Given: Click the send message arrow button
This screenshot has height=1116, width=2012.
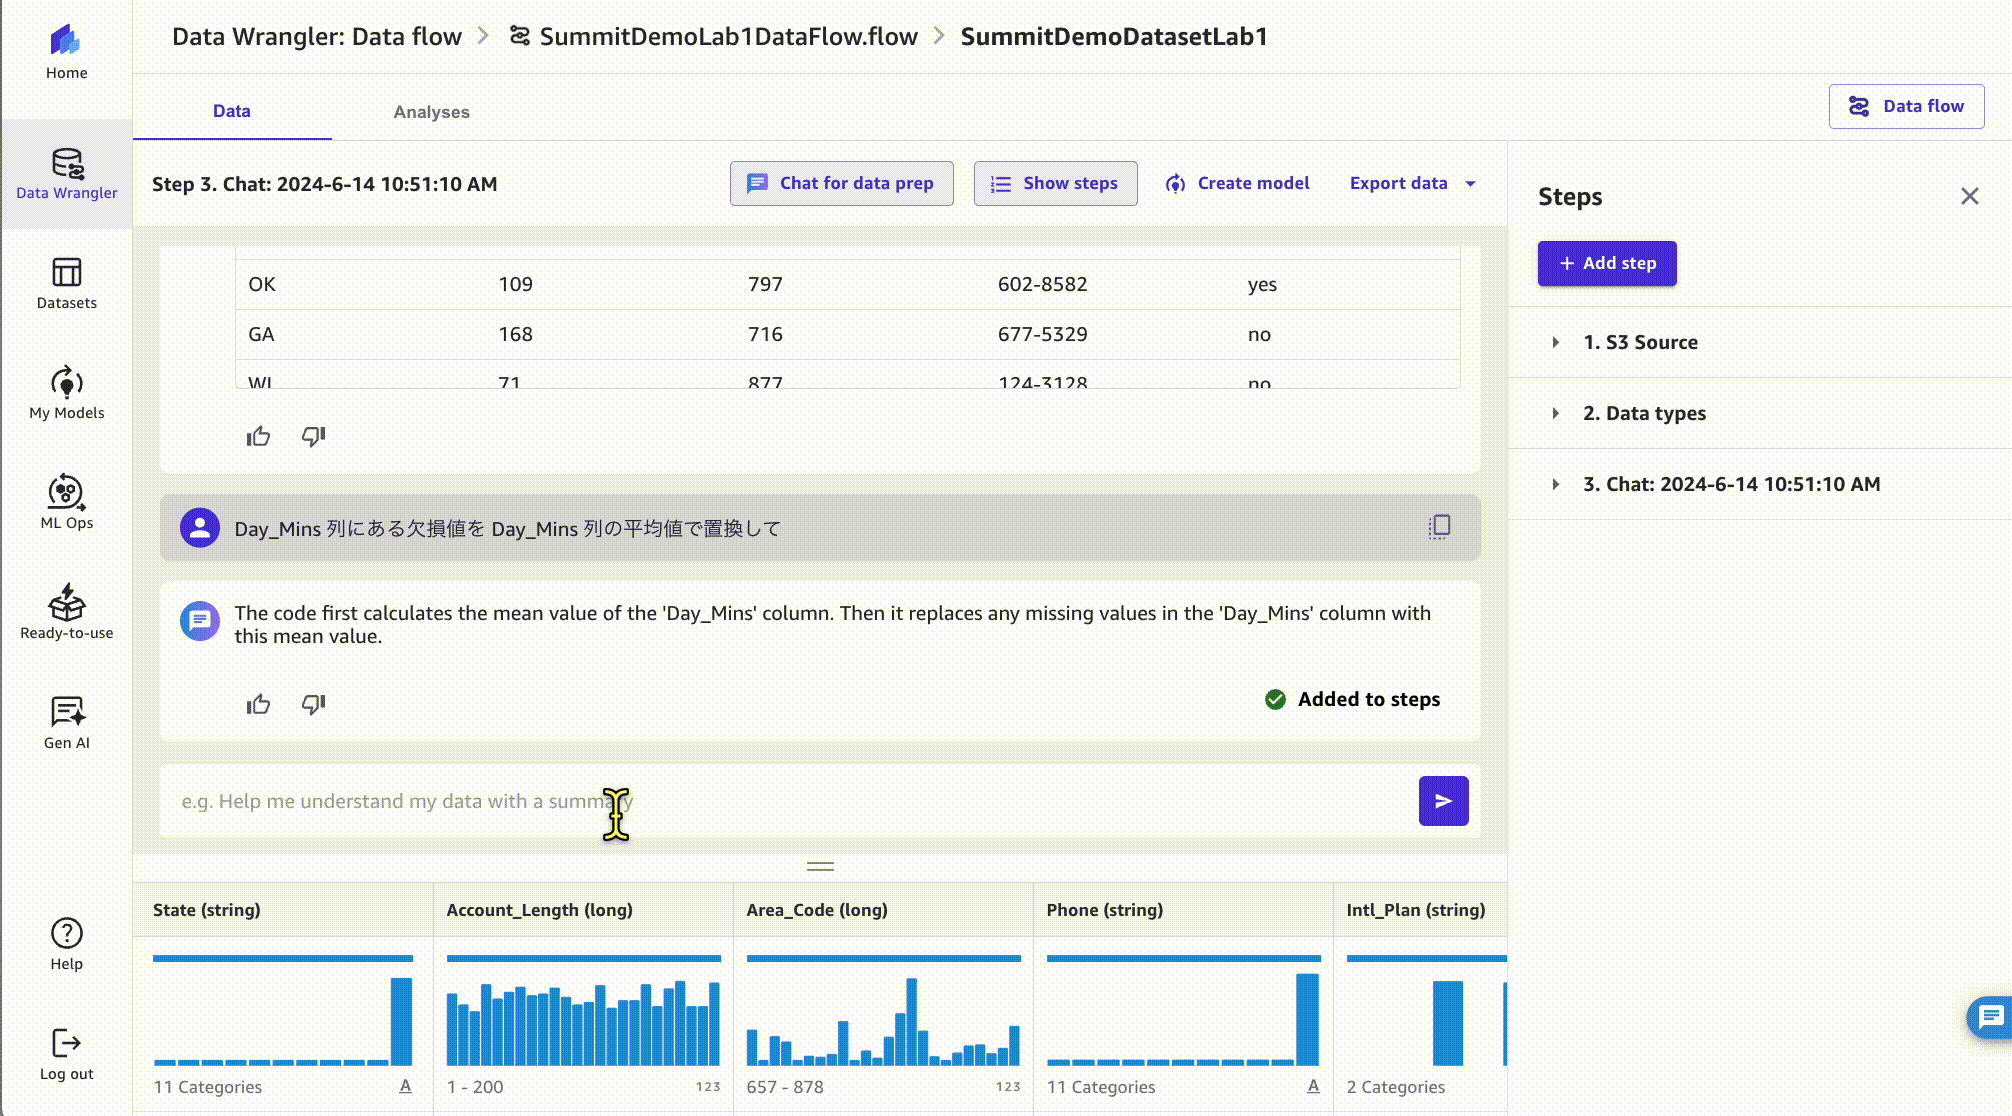Looking at the screenshot, I should click(1443, 801).
